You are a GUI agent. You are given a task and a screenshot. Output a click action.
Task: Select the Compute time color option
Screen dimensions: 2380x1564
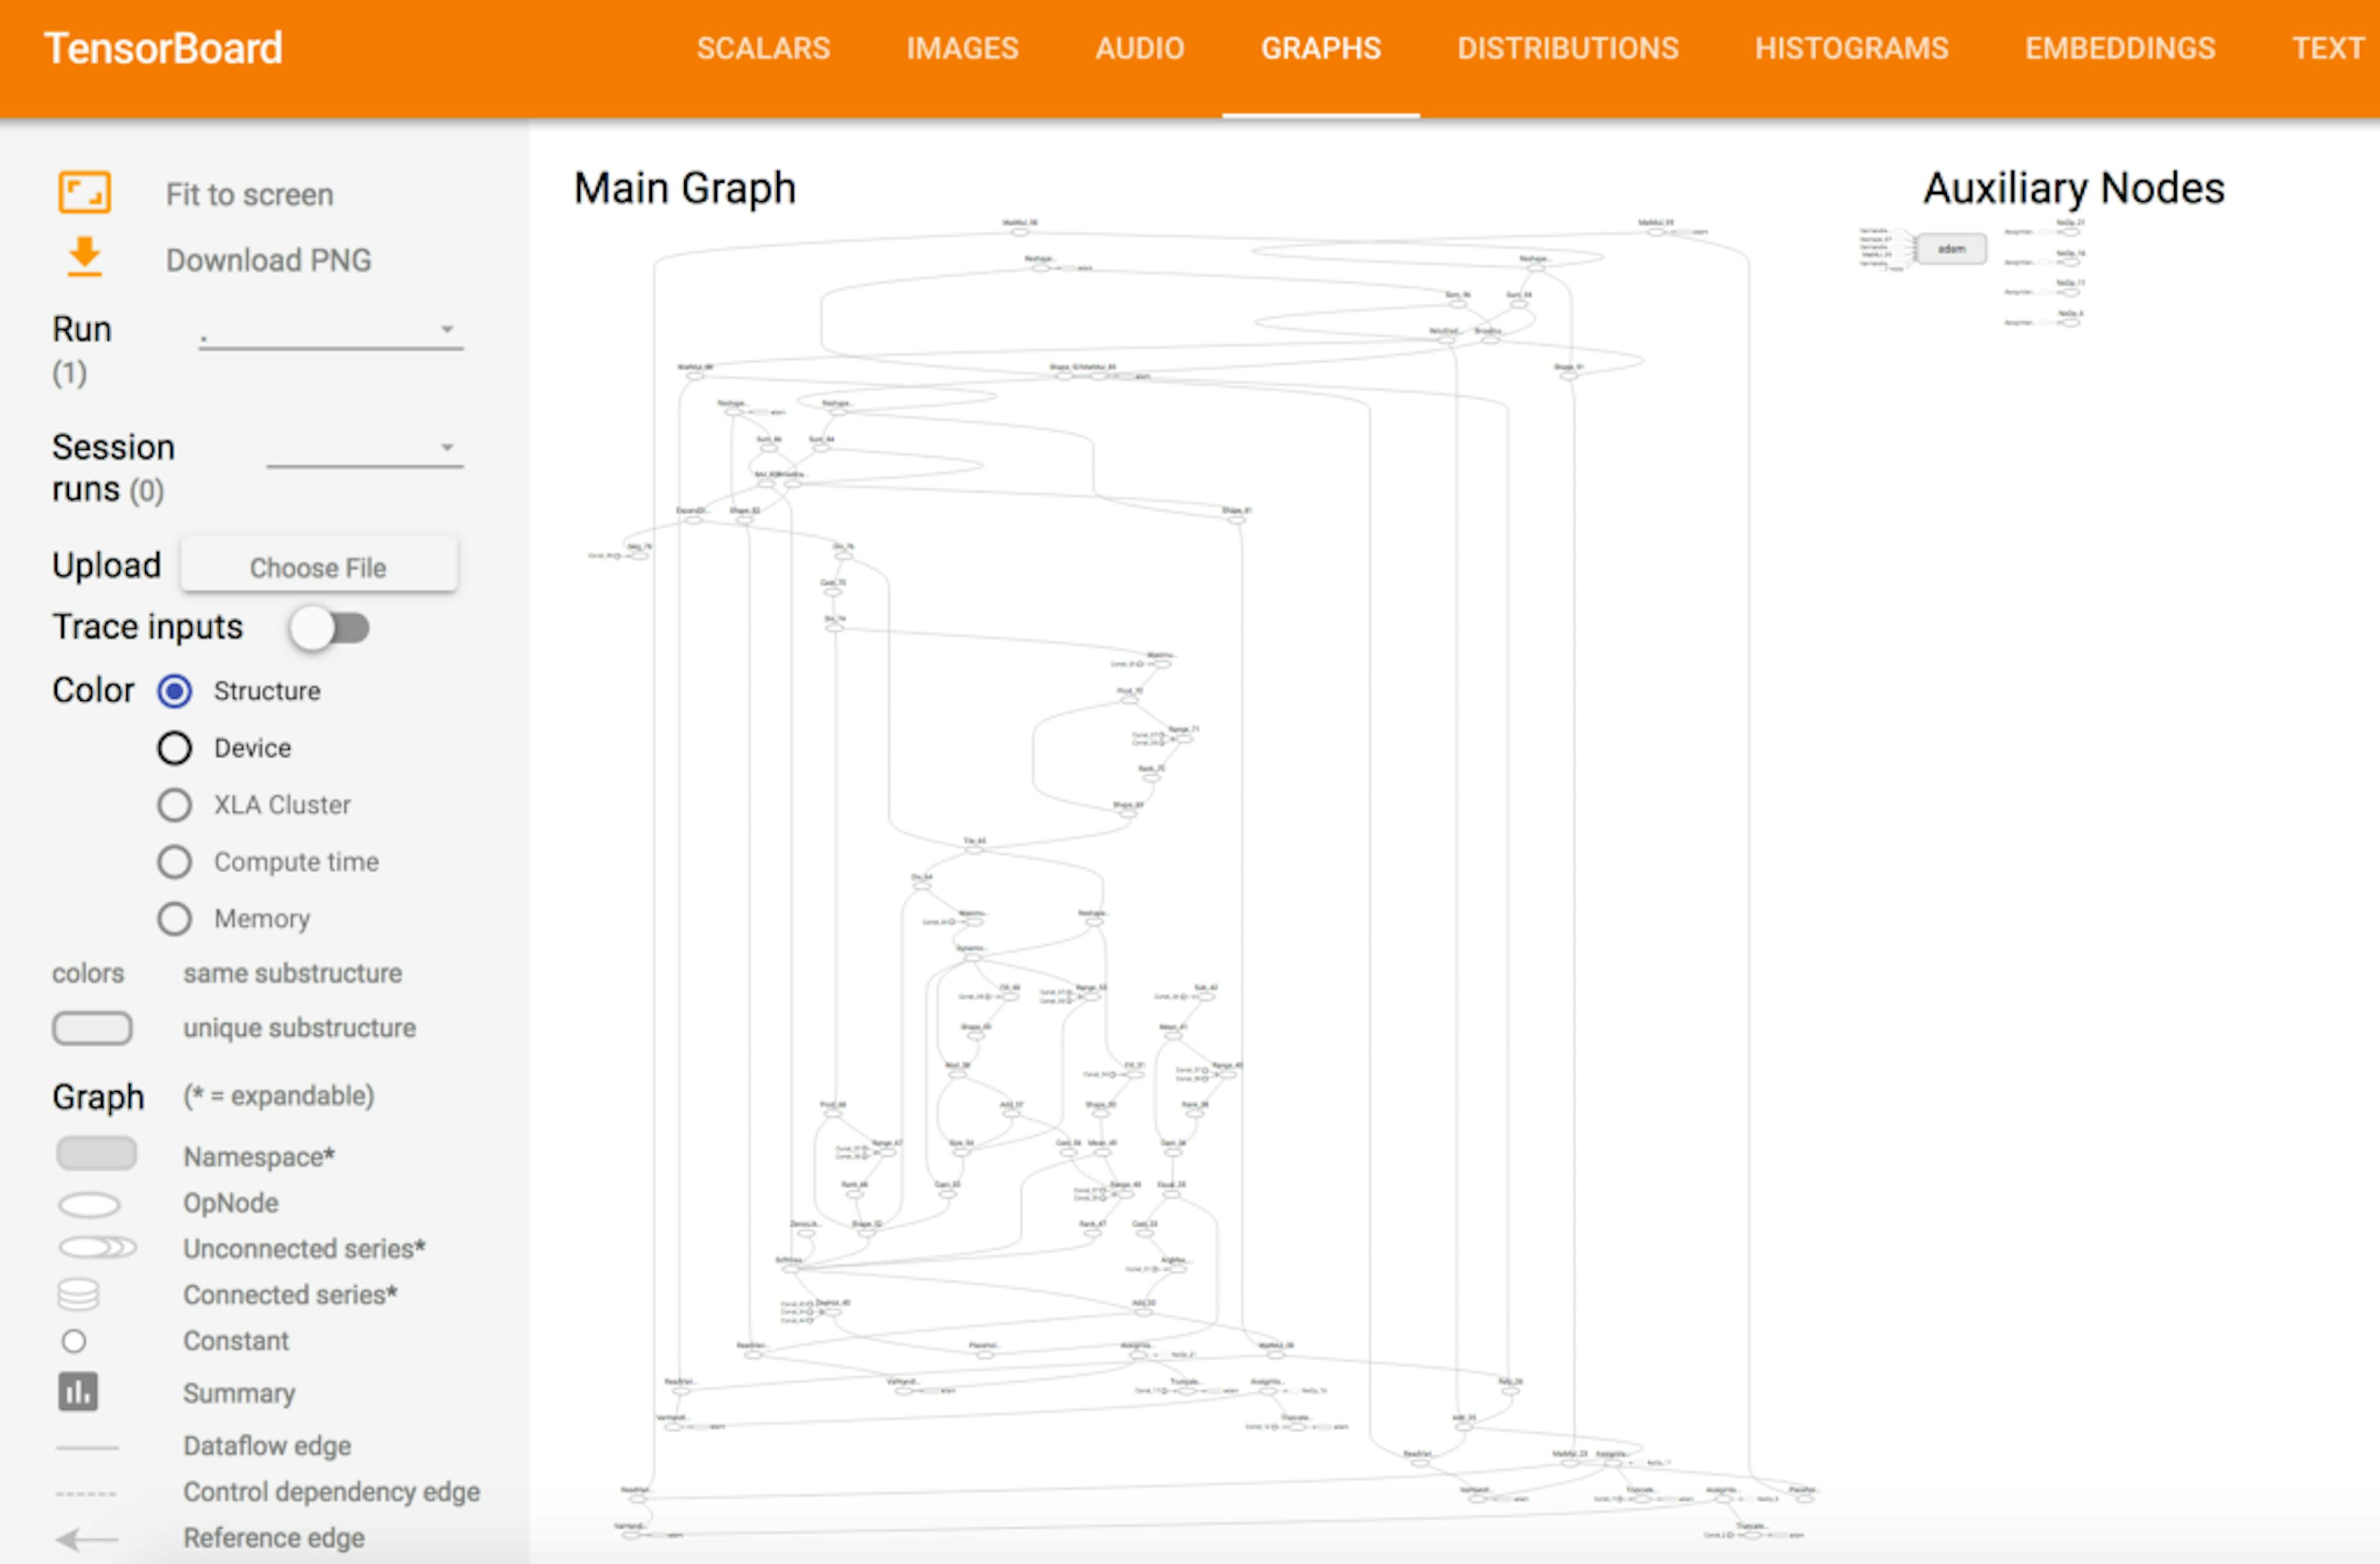point(175,862)
